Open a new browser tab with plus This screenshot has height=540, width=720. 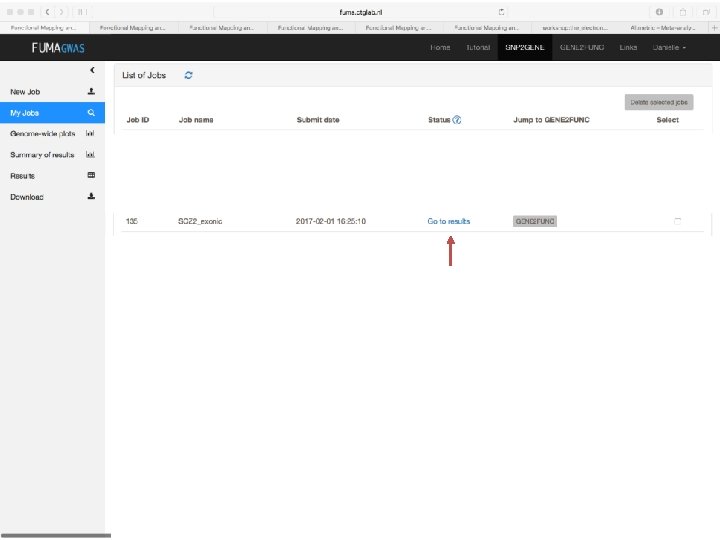714,28
